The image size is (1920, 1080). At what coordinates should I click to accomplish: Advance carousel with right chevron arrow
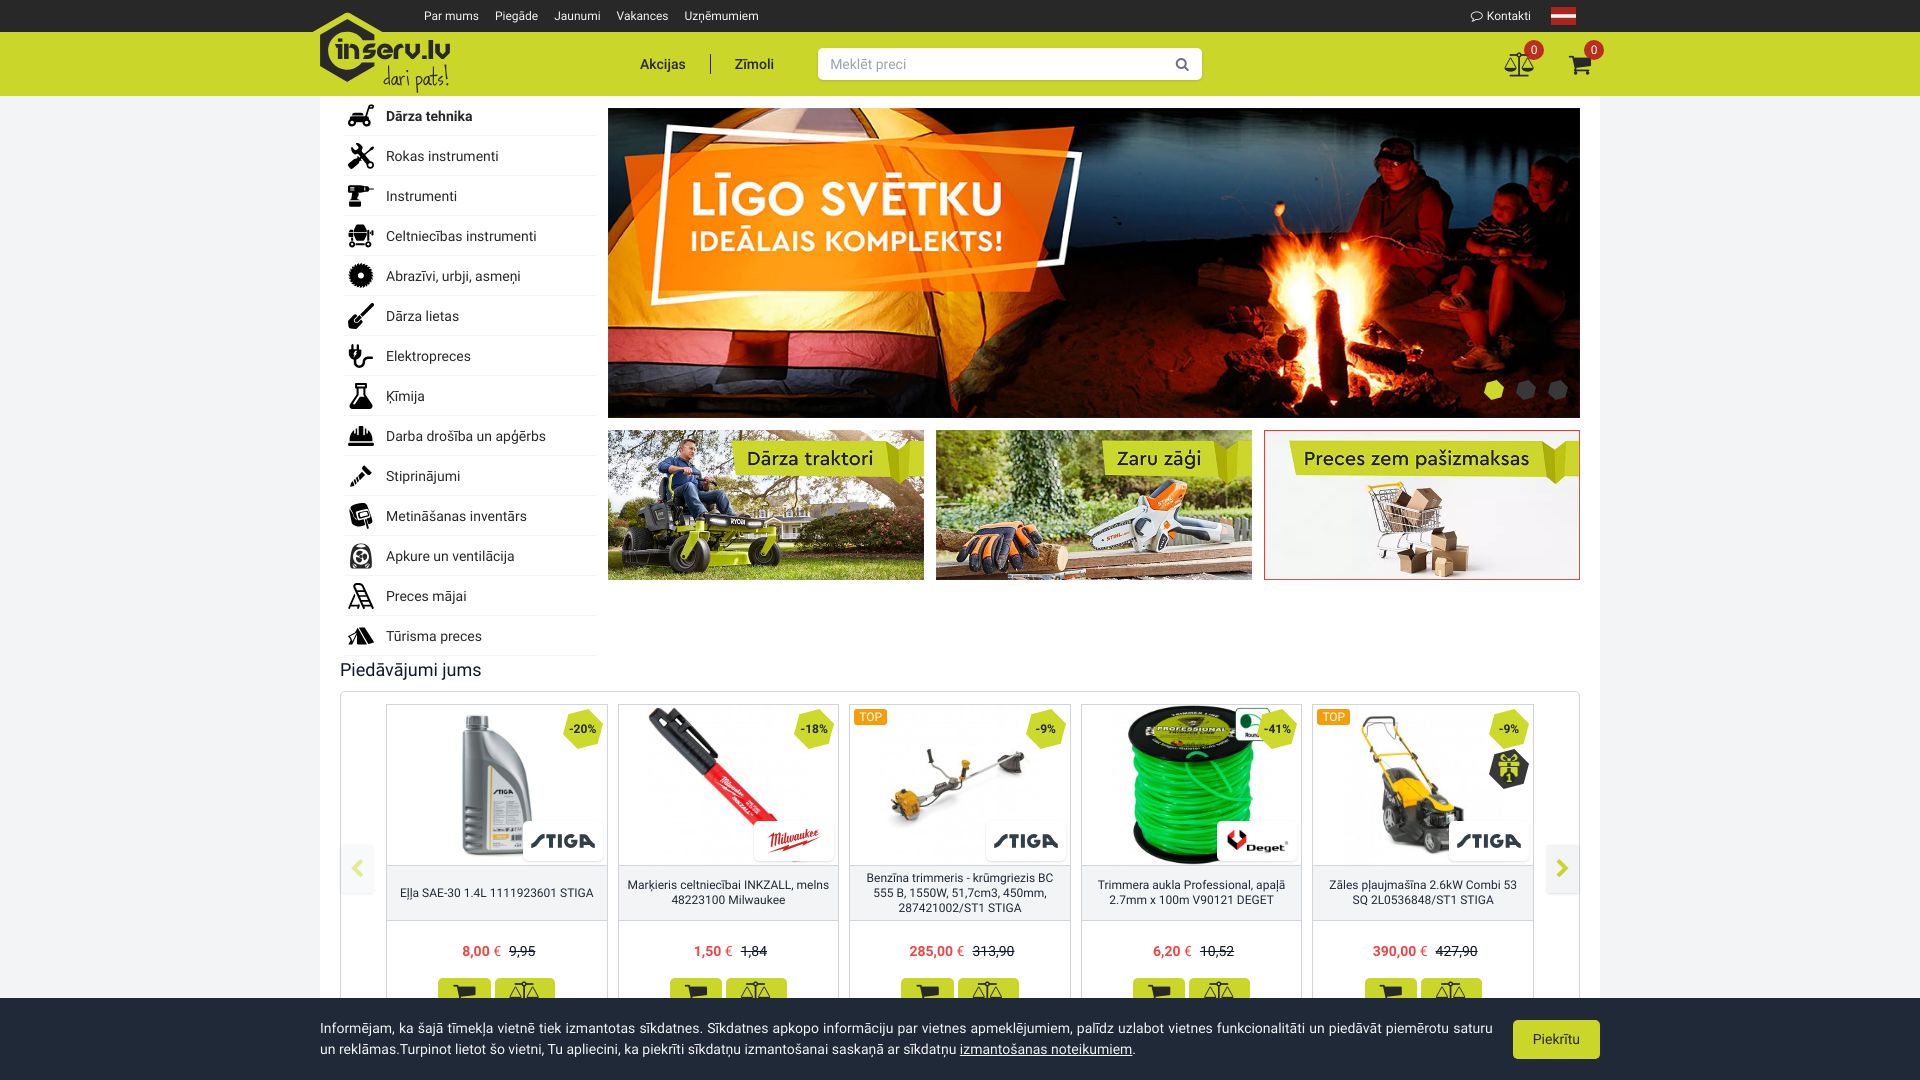pos(1562,869)
